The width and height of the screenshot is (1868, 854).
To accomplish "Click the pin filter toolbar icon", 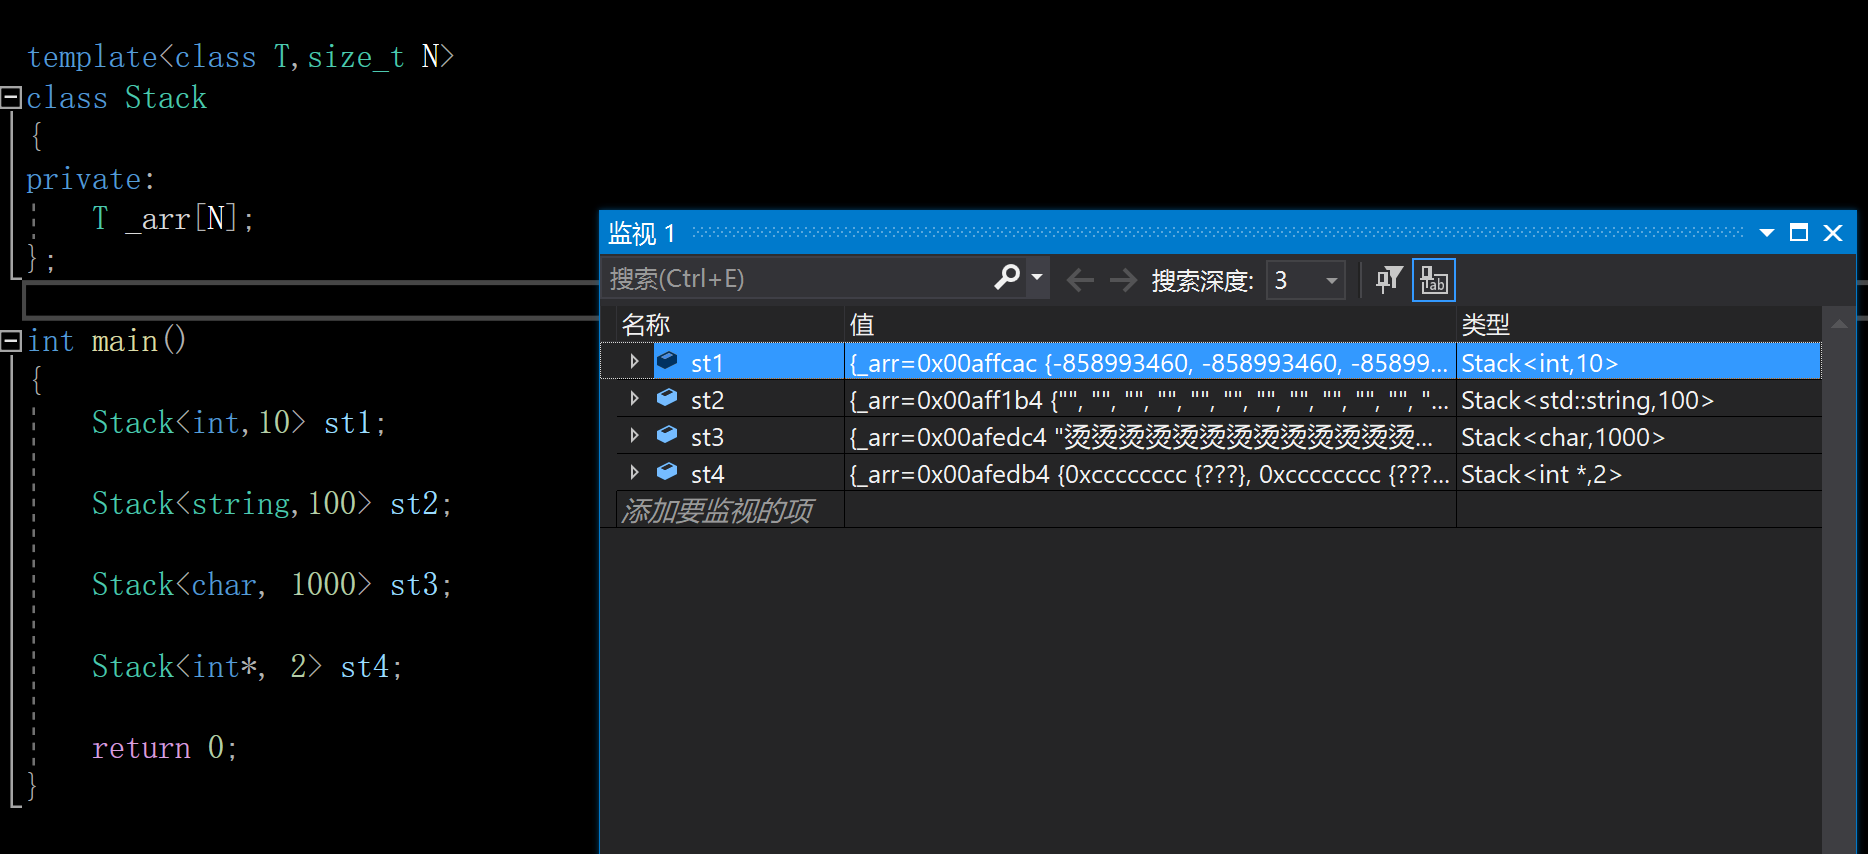I will [1388, 280].
